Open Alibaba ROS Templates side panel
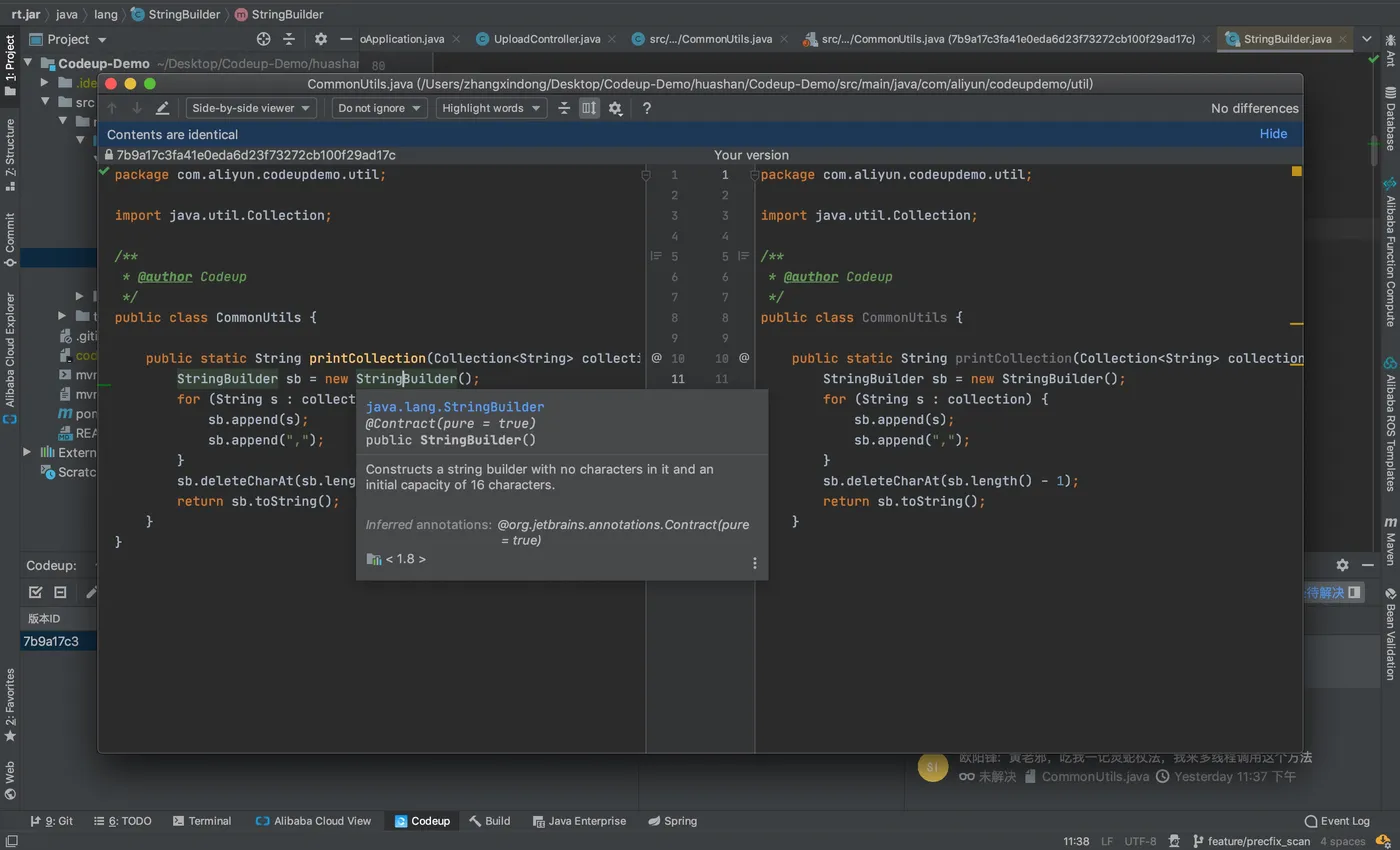 click(1390, 423)
